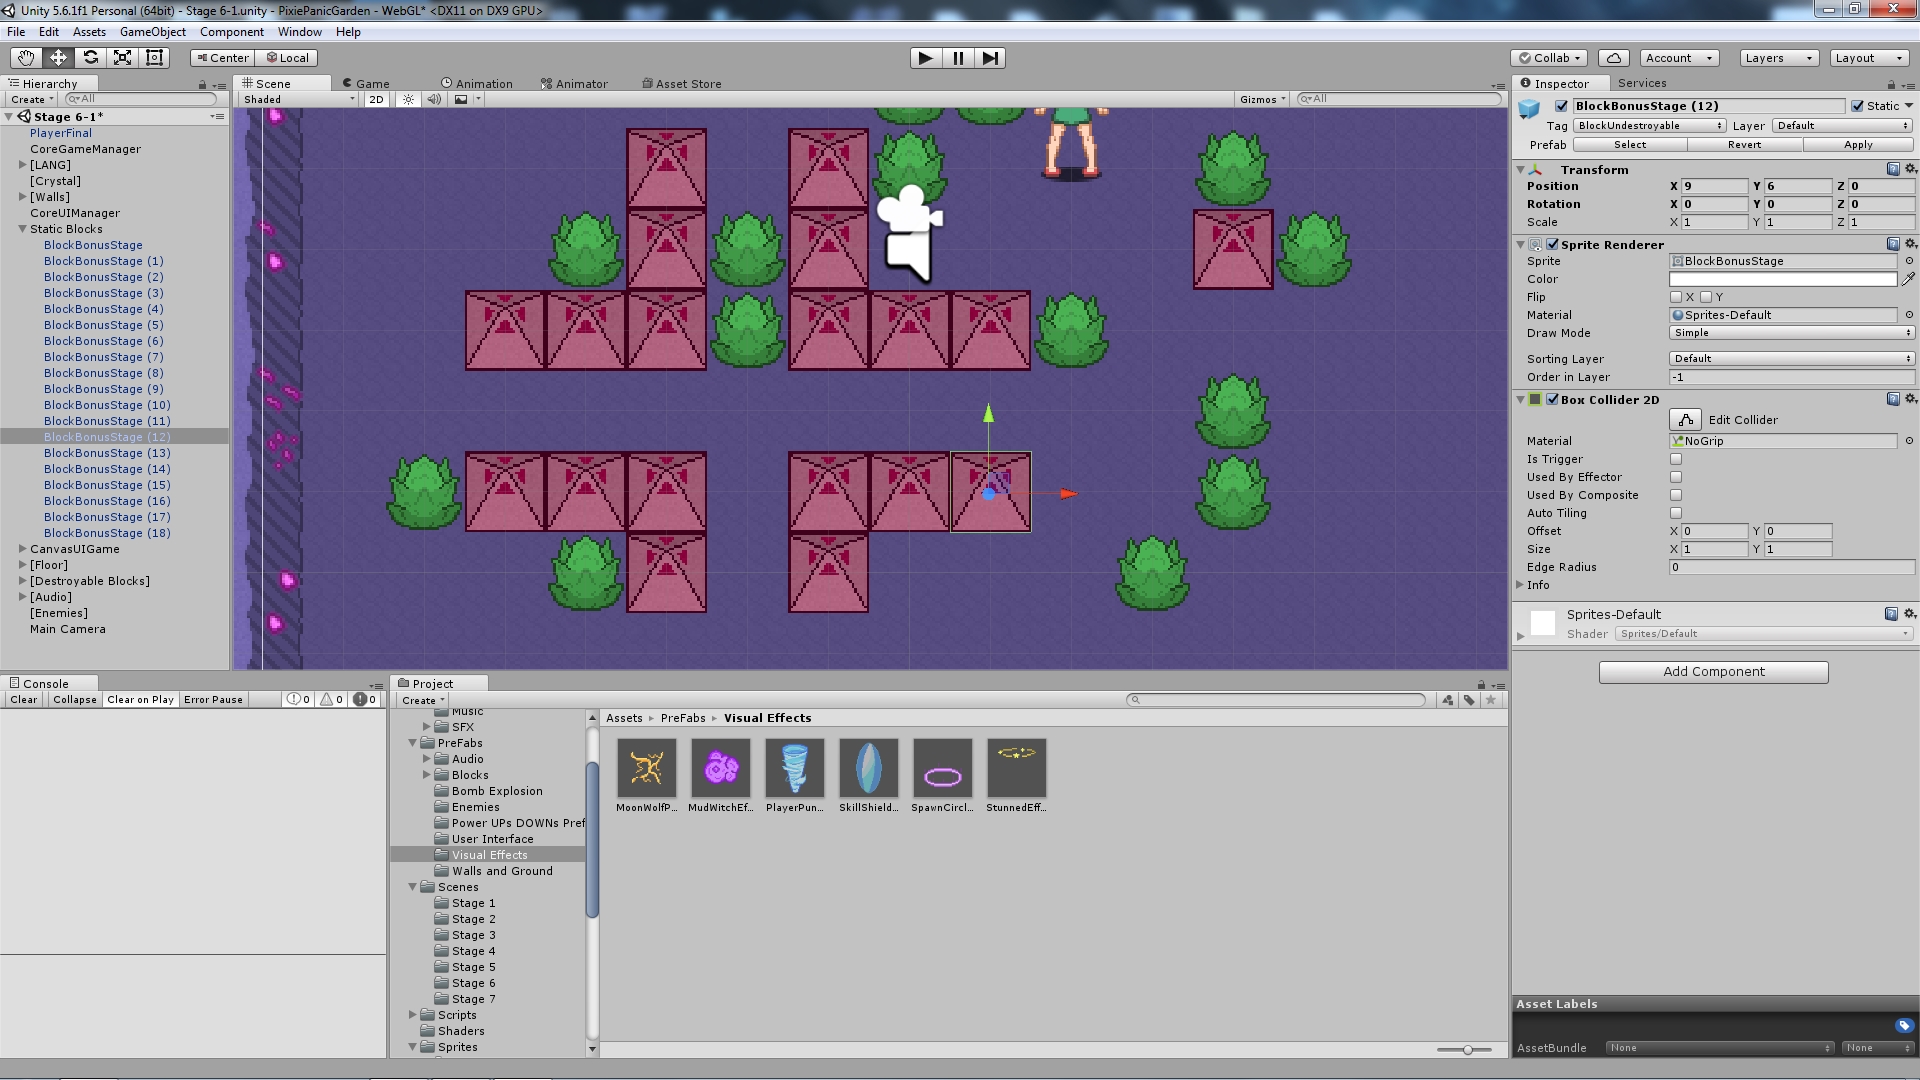Enable Used By Effector checkbox
The height and width of the screenshot is (1080, 1920).
click(1676, 477)
